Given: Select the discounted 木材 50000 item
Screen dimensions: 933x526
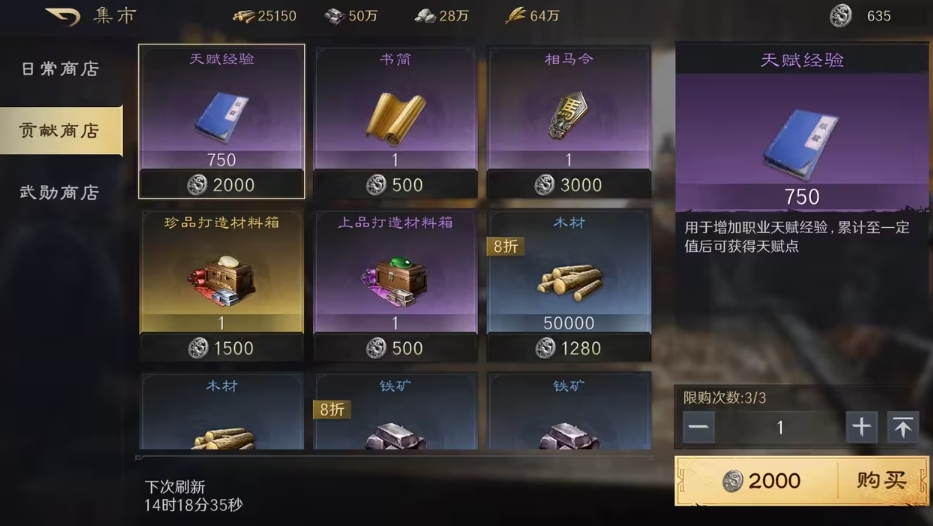Looking at the screenshot, I should (568, 285).
